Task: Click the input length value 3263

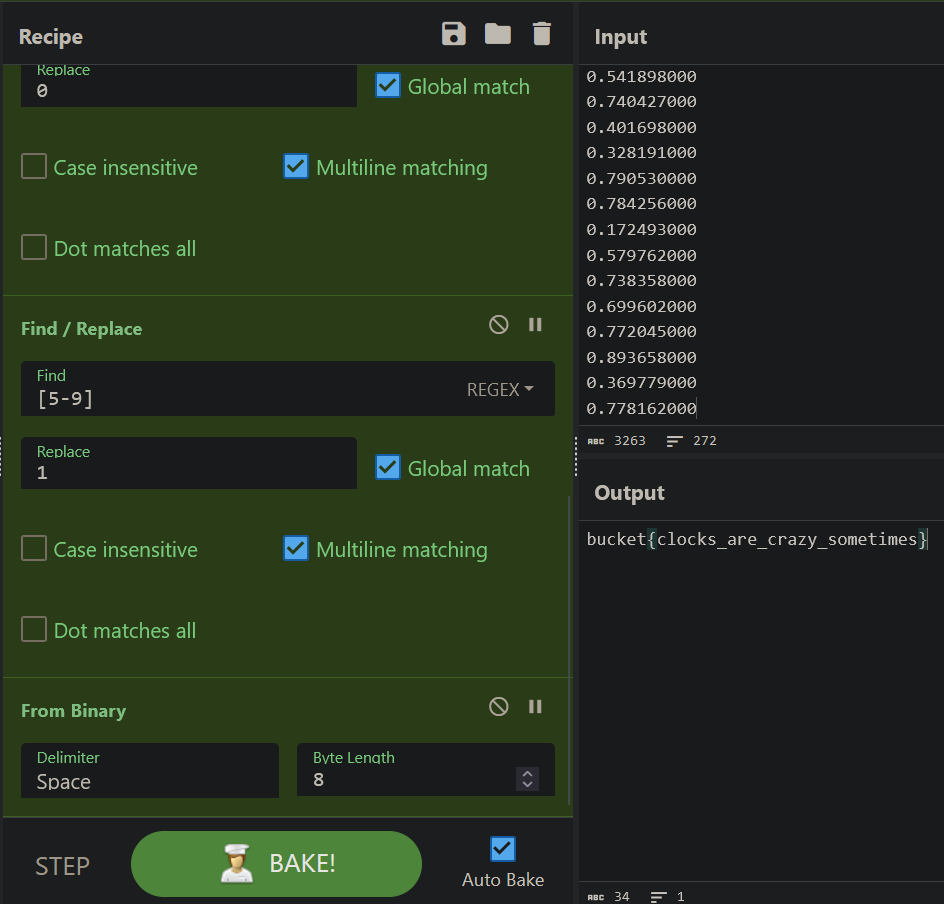Action: coord(630,441)
